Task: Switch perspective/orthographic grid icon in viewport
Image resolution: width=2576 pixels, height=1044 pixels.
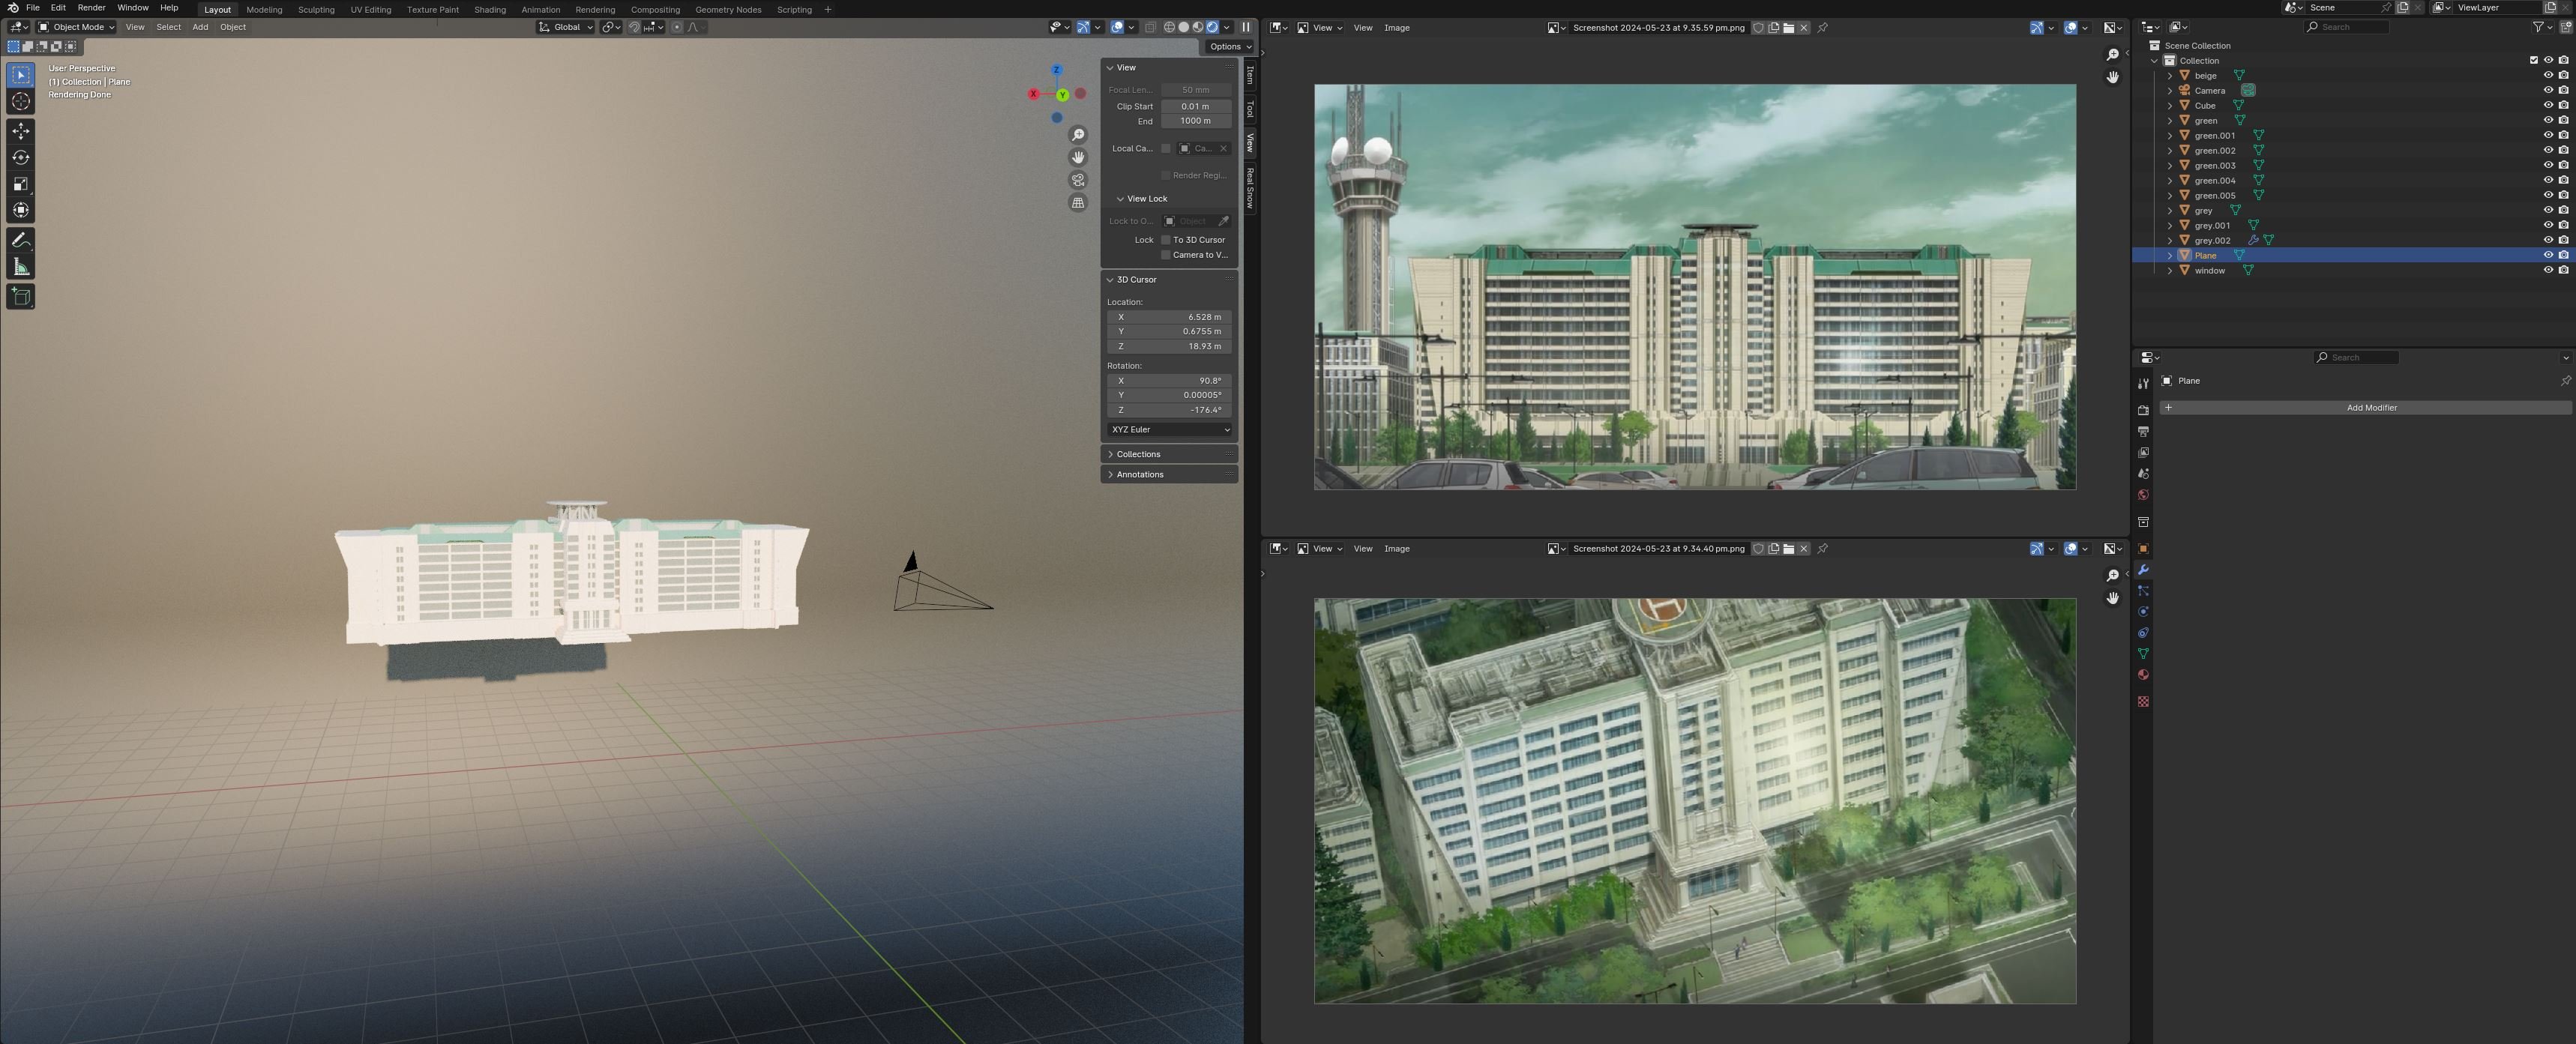Action: pyautogui.click(x=1078, y=203)
